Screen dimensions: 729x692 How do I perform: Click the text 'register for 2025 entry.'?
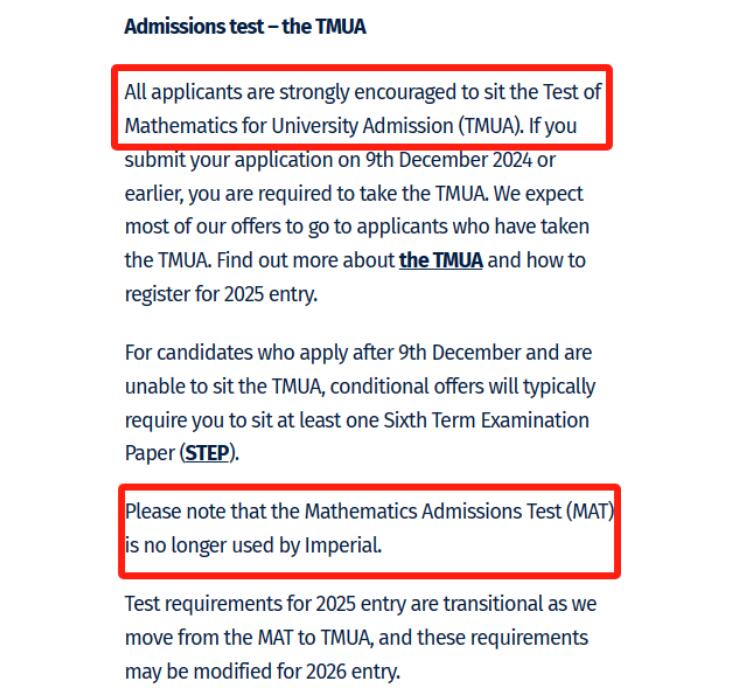221,294
